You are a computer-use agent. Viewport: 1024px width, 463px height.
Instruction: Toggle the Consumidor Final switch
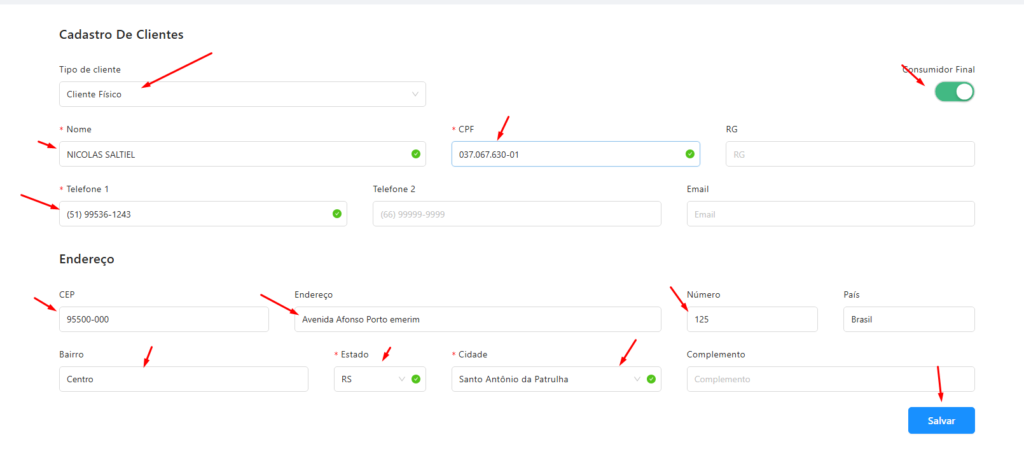click(954, 92)
